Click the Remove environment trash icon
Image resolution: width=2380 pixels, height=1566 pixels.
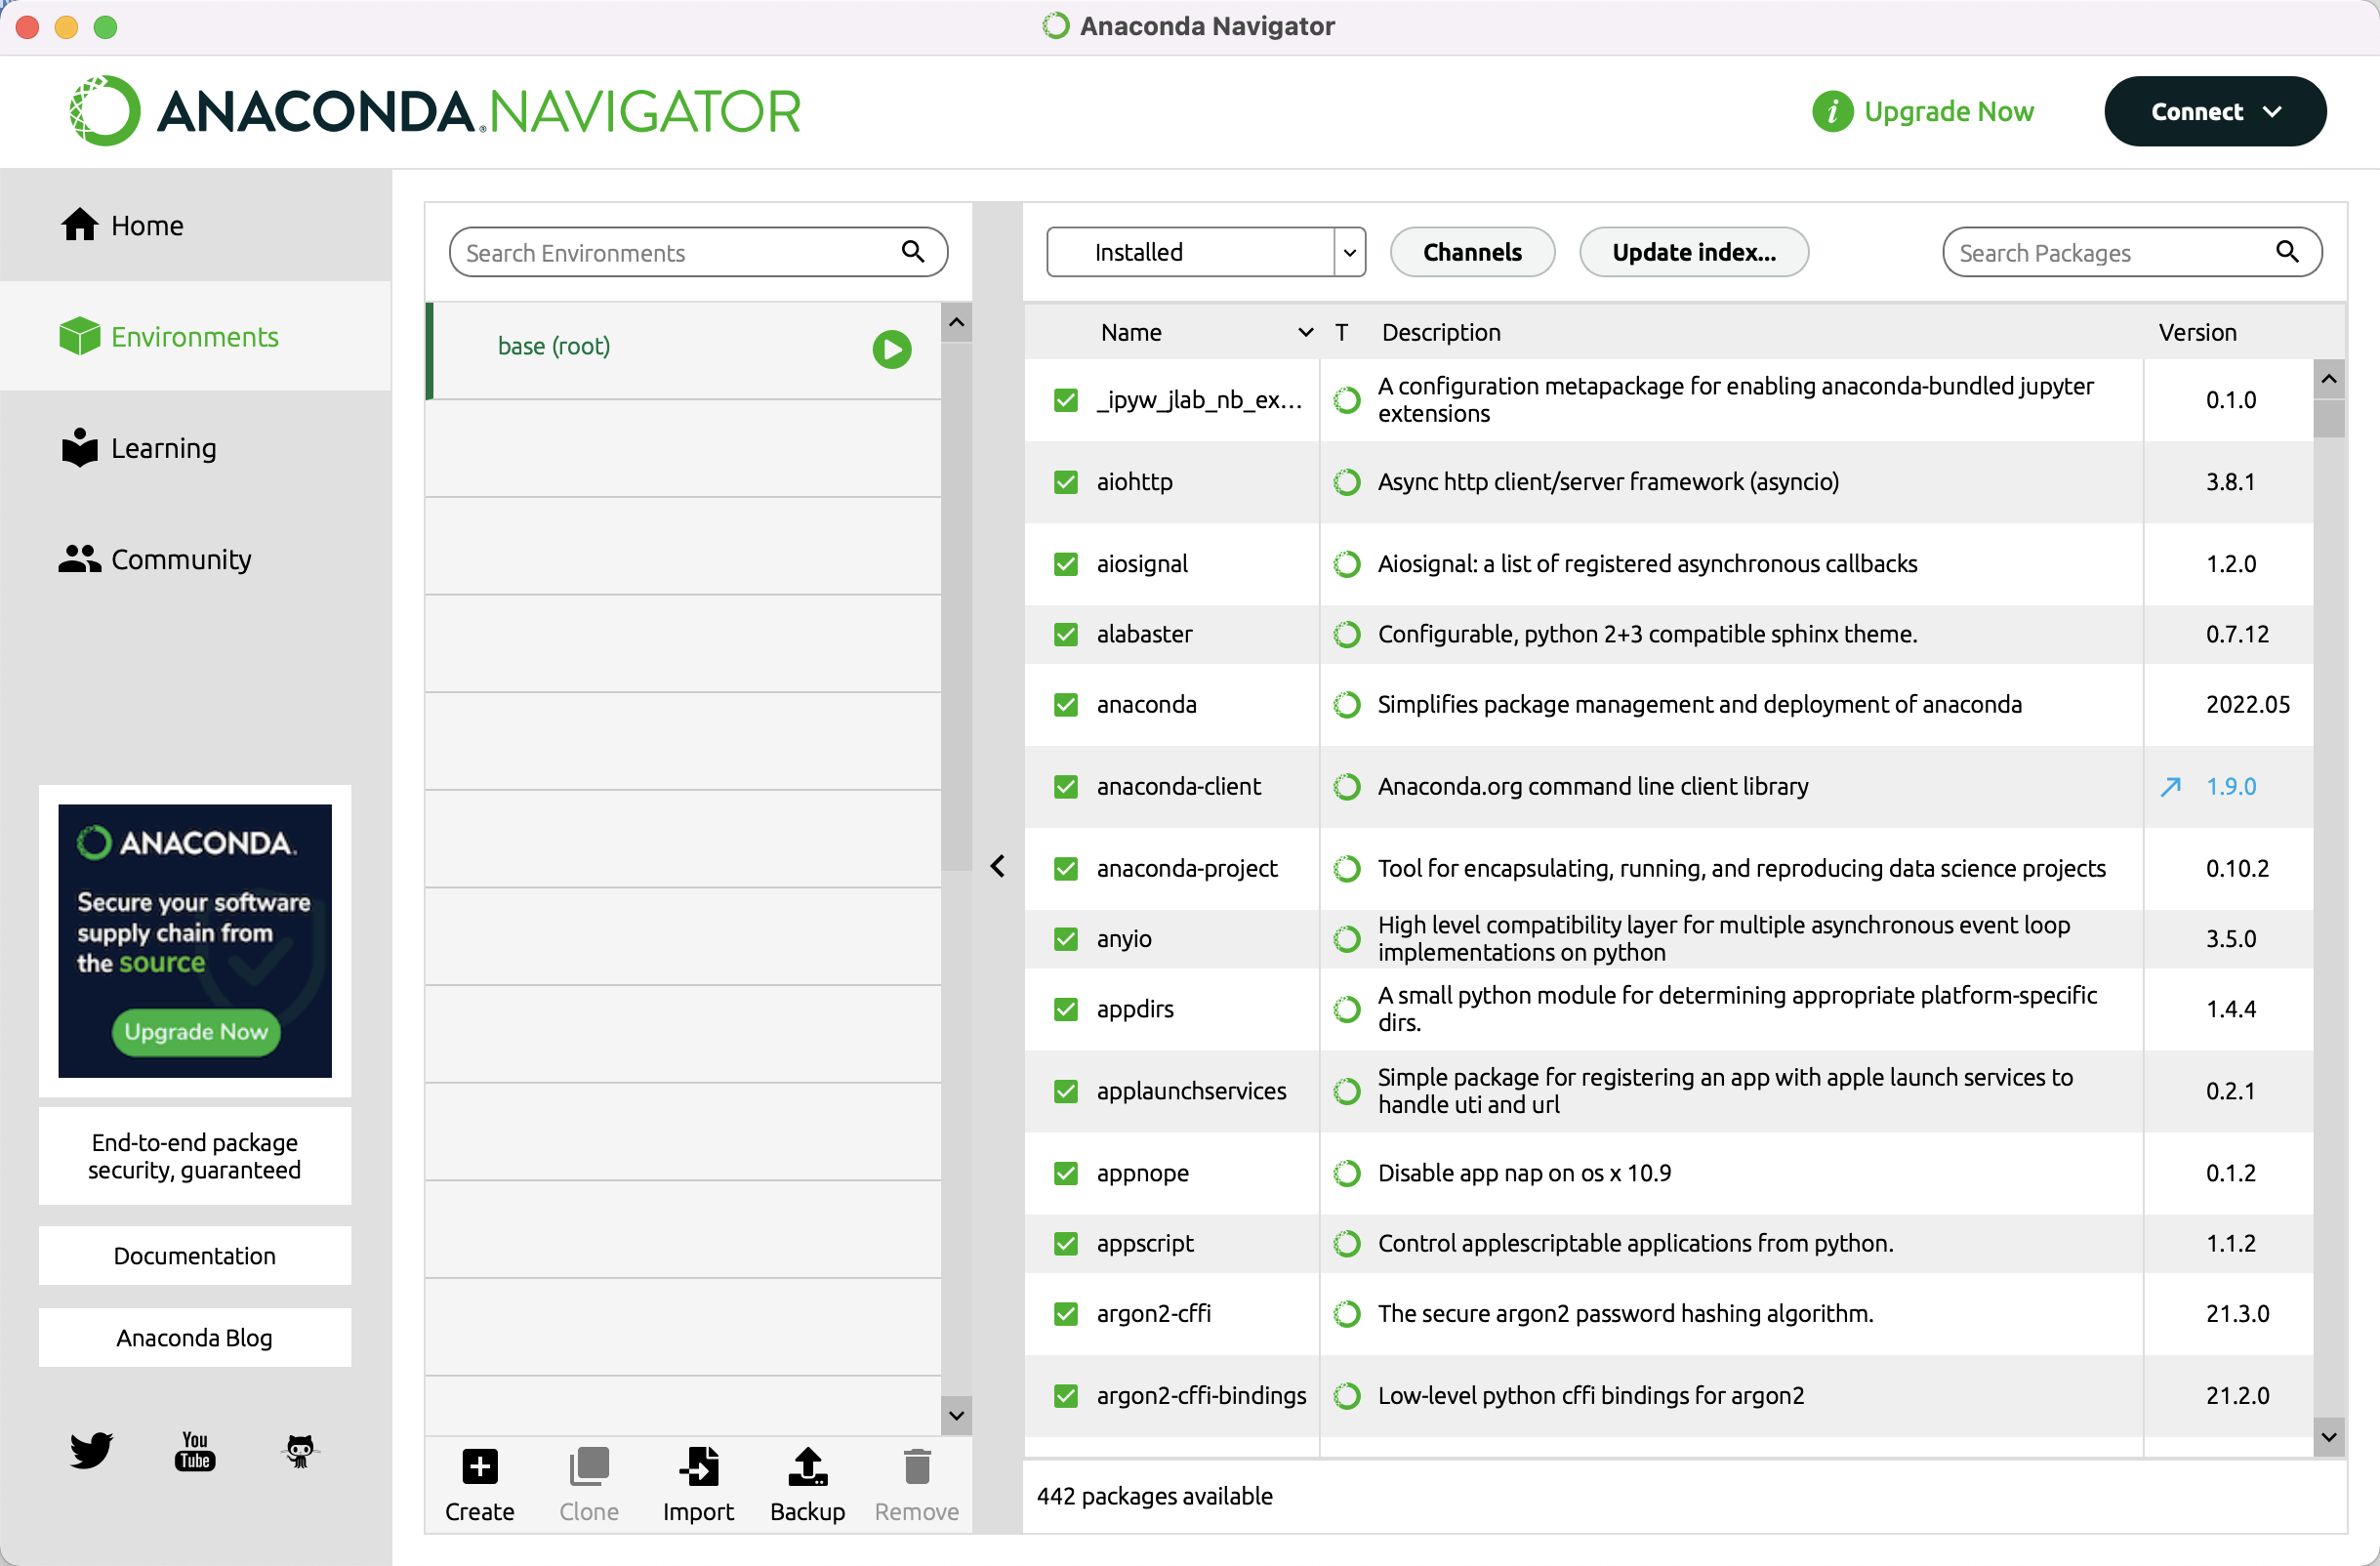916,1465
